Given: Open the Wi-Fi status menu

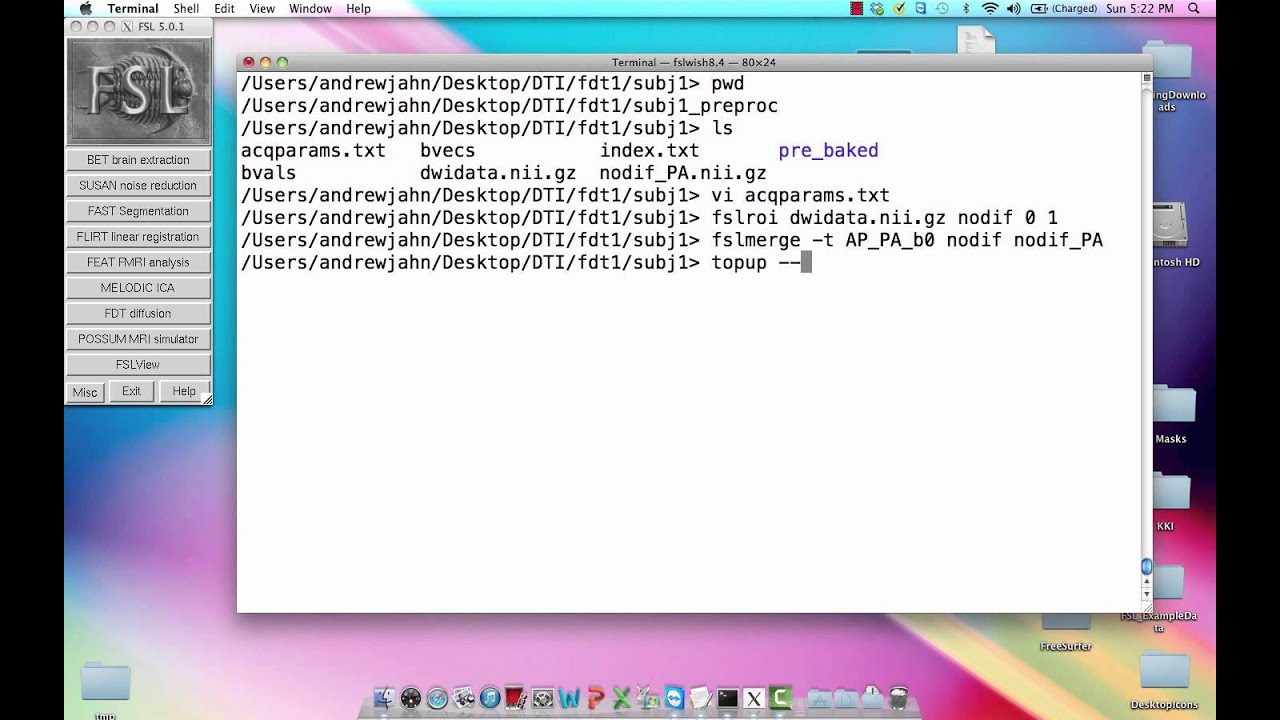Looking at the screenshot, I should (x=990, y=8).
